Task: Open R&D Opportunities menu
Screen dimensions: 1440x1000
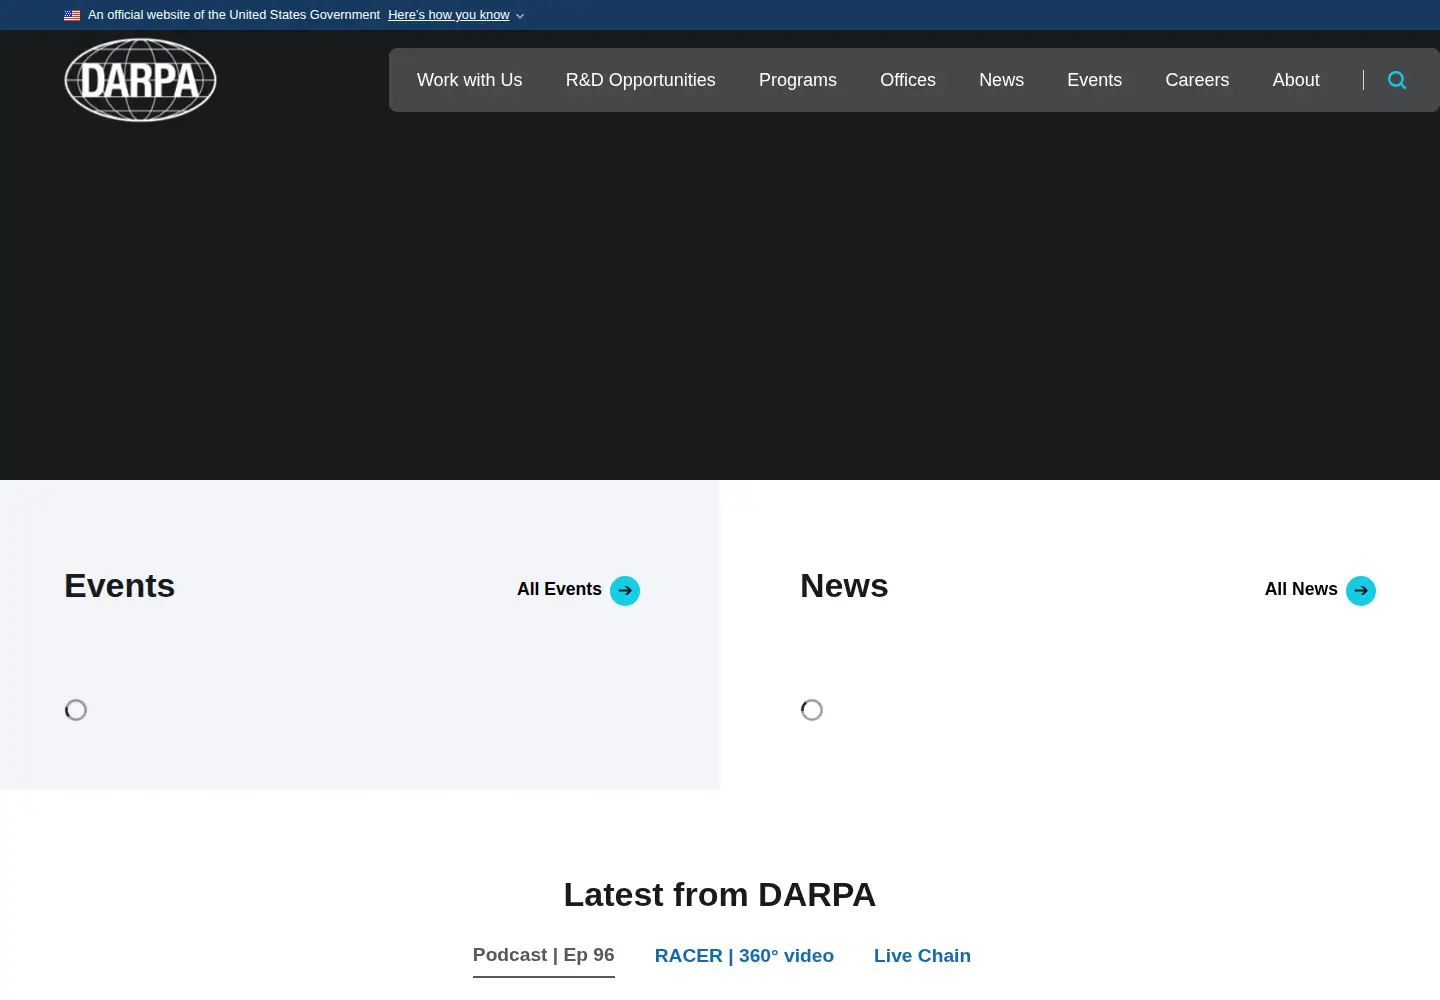Action: click(640, 80)
